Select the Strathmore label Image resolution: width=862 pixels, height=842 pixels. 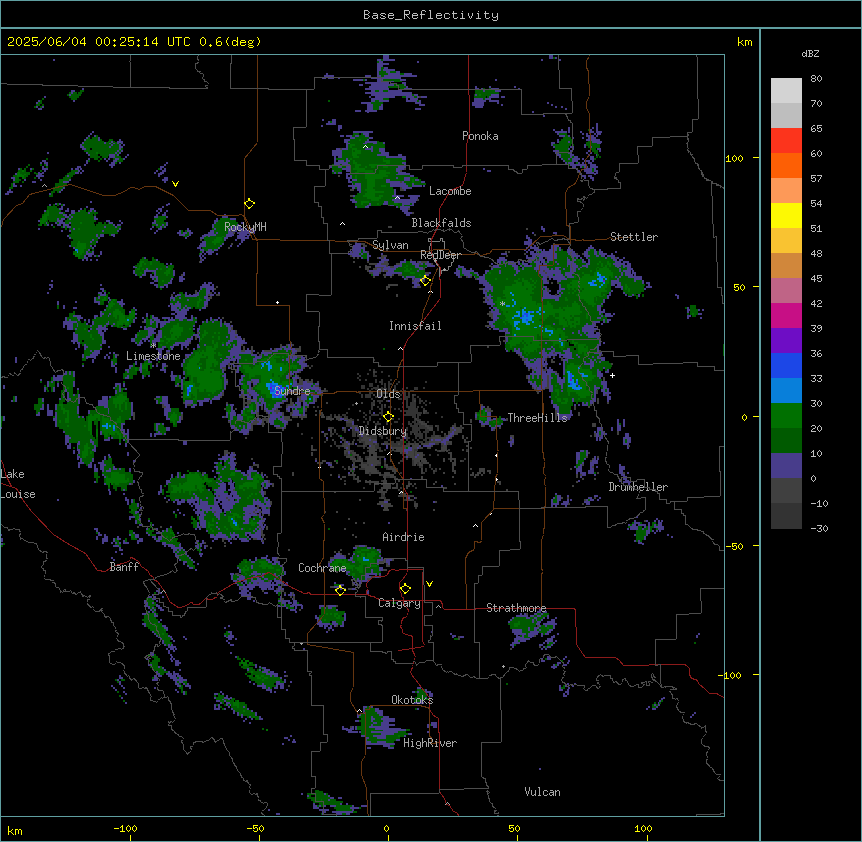516,608
